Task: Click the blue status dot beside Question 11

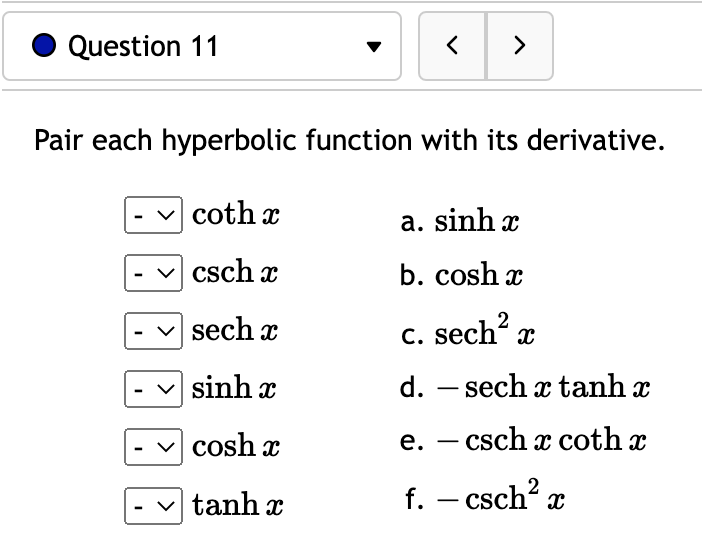Action: [x=44, y=46]
